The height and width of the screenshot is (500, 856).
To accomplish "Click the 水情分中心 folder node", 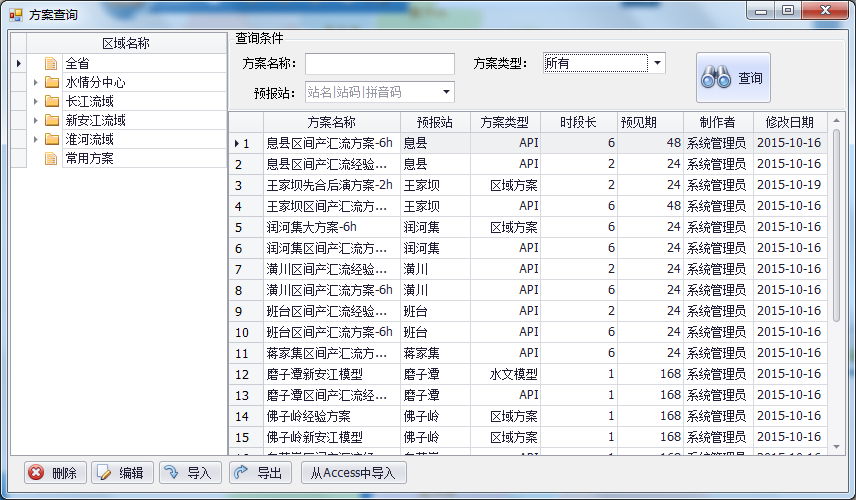I will tap(95, 82).
